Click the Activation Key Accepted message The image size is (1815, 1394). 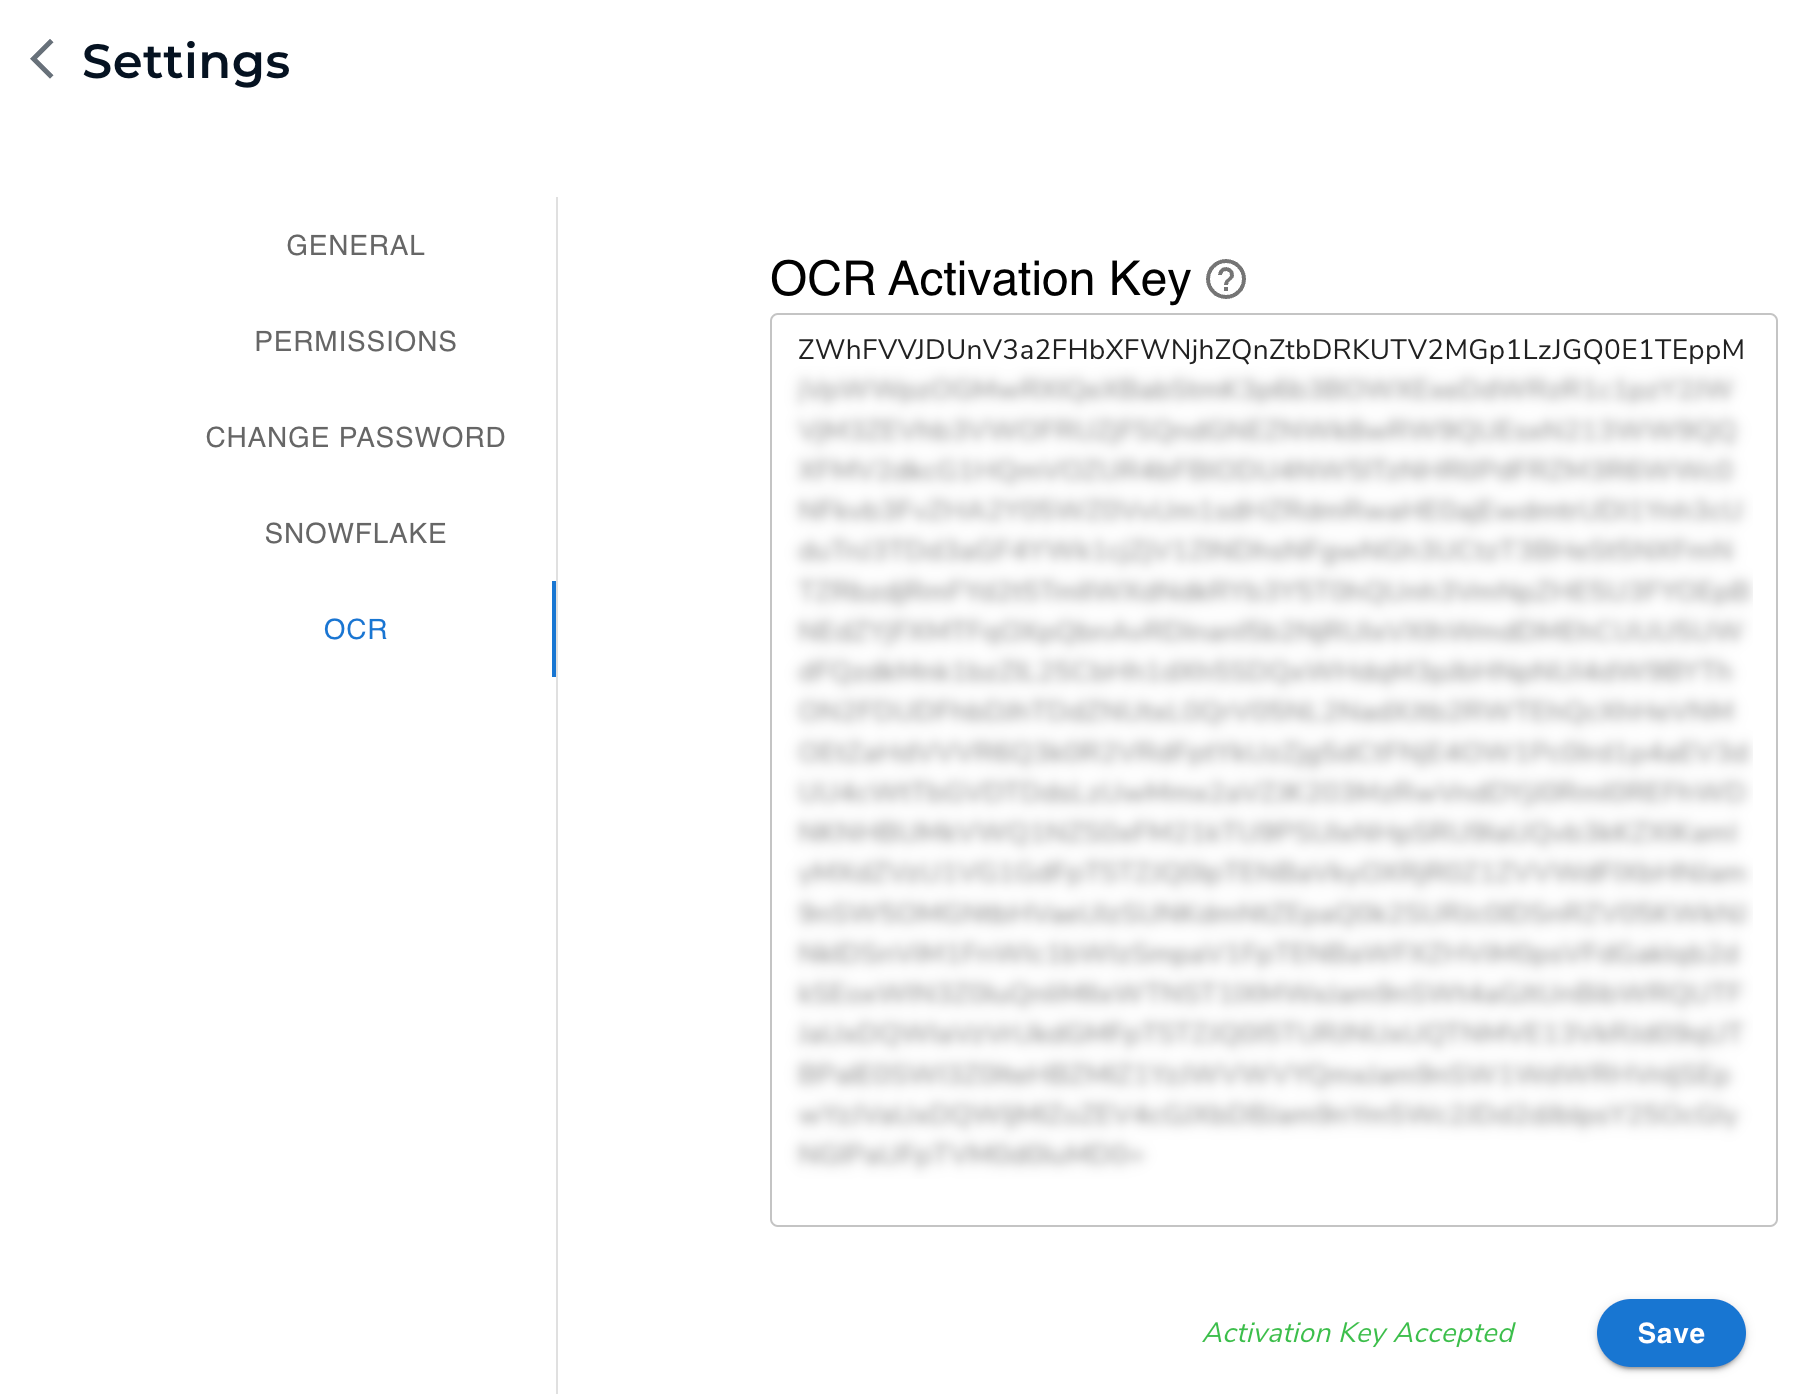[x=1359, y=1332]
